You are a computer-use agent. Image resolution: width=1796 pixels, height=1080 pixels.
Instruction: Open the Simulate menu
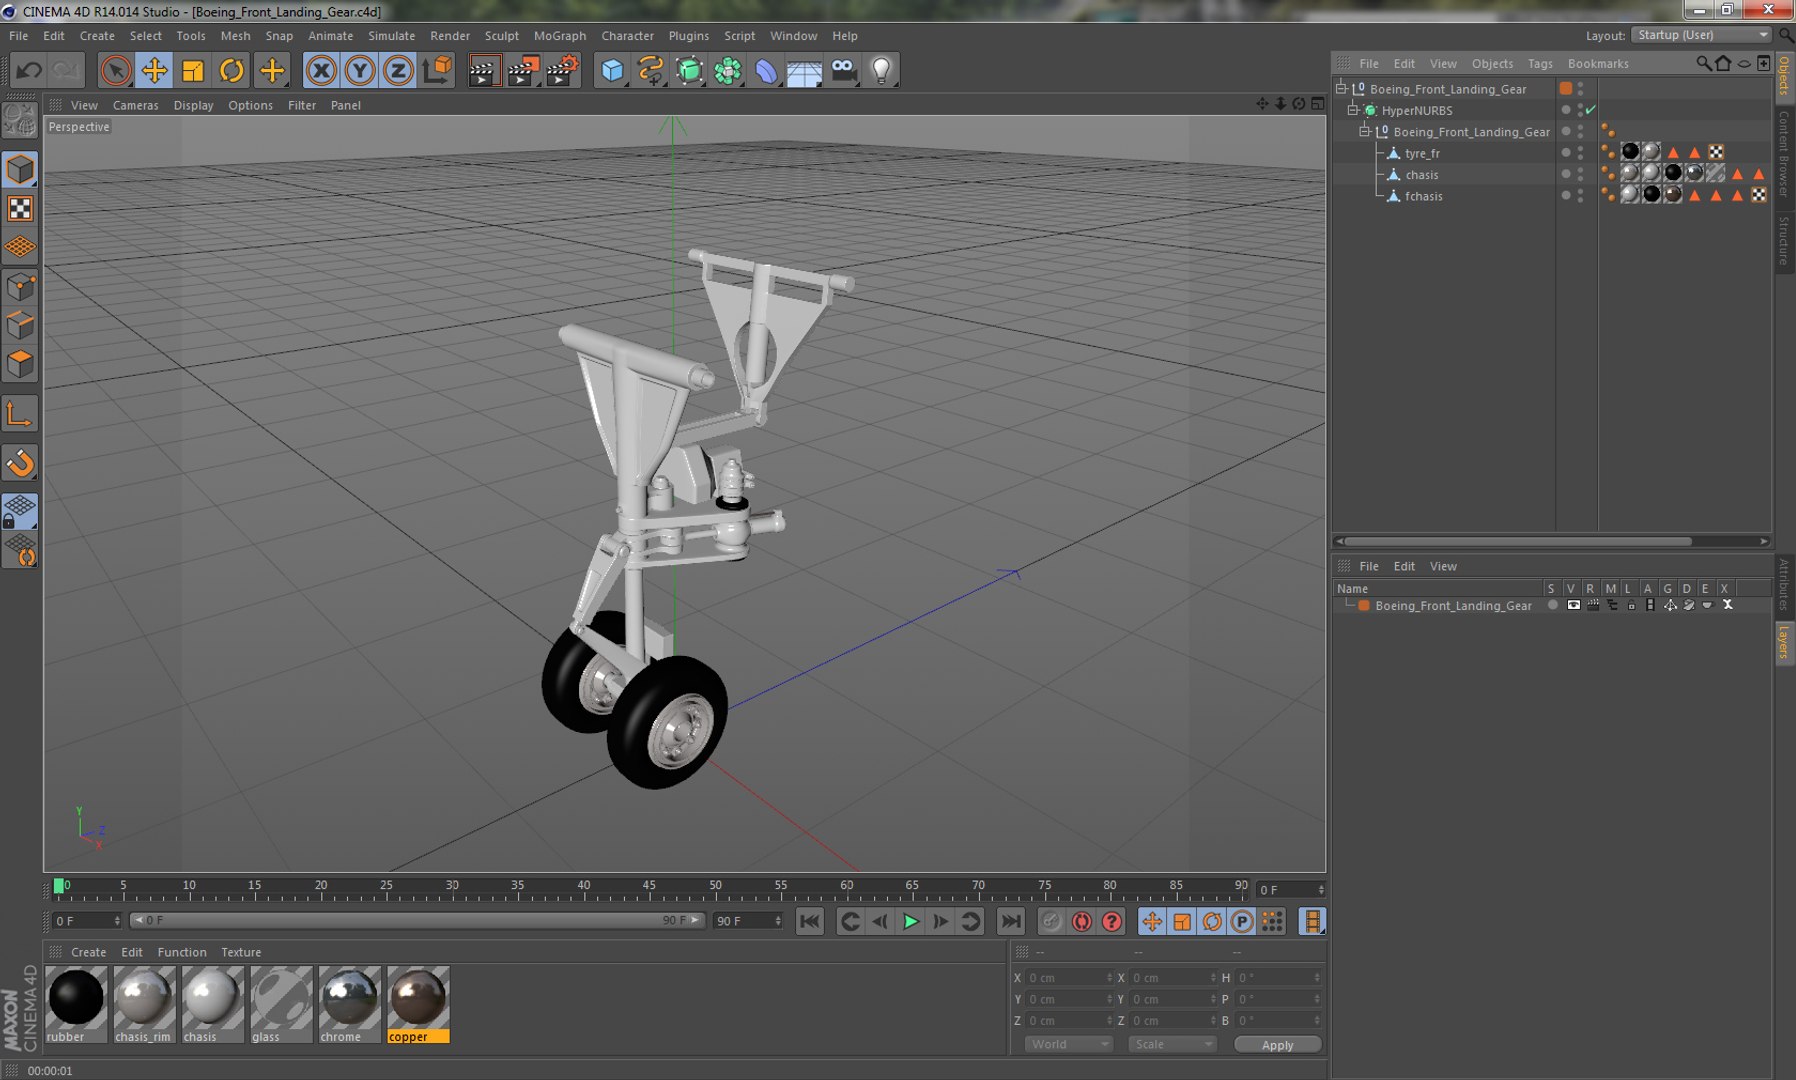391,35
